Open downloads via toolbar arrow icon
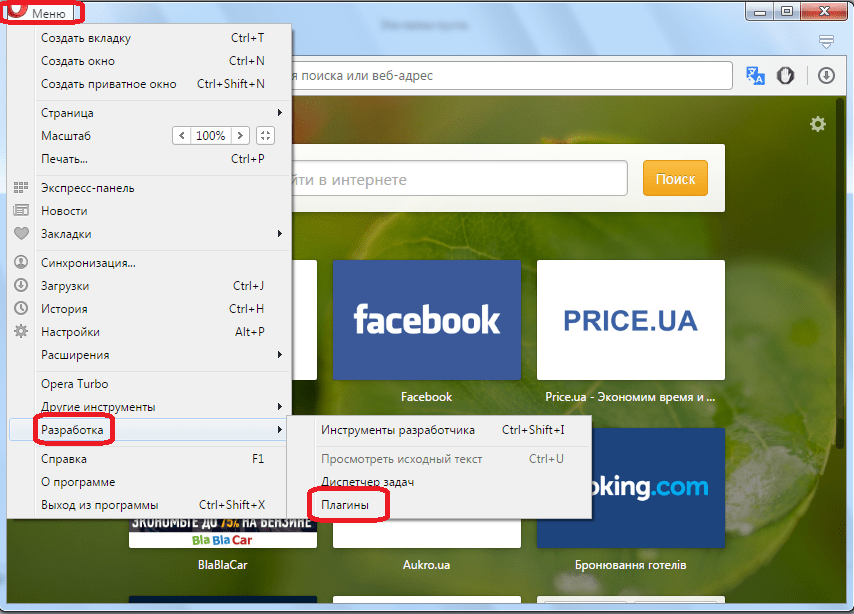 (x=826, y=76)
